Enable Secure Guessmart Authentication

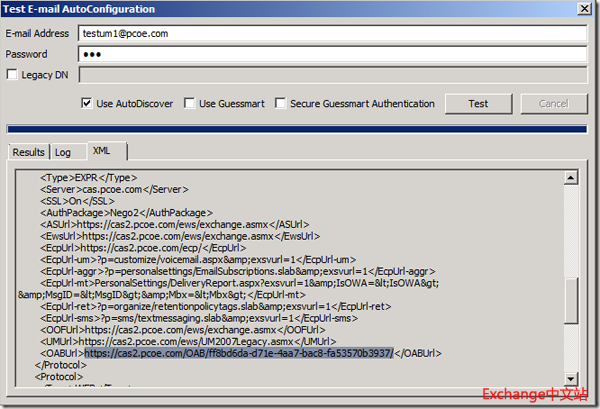pyautogui.click(x=281, y=103)
